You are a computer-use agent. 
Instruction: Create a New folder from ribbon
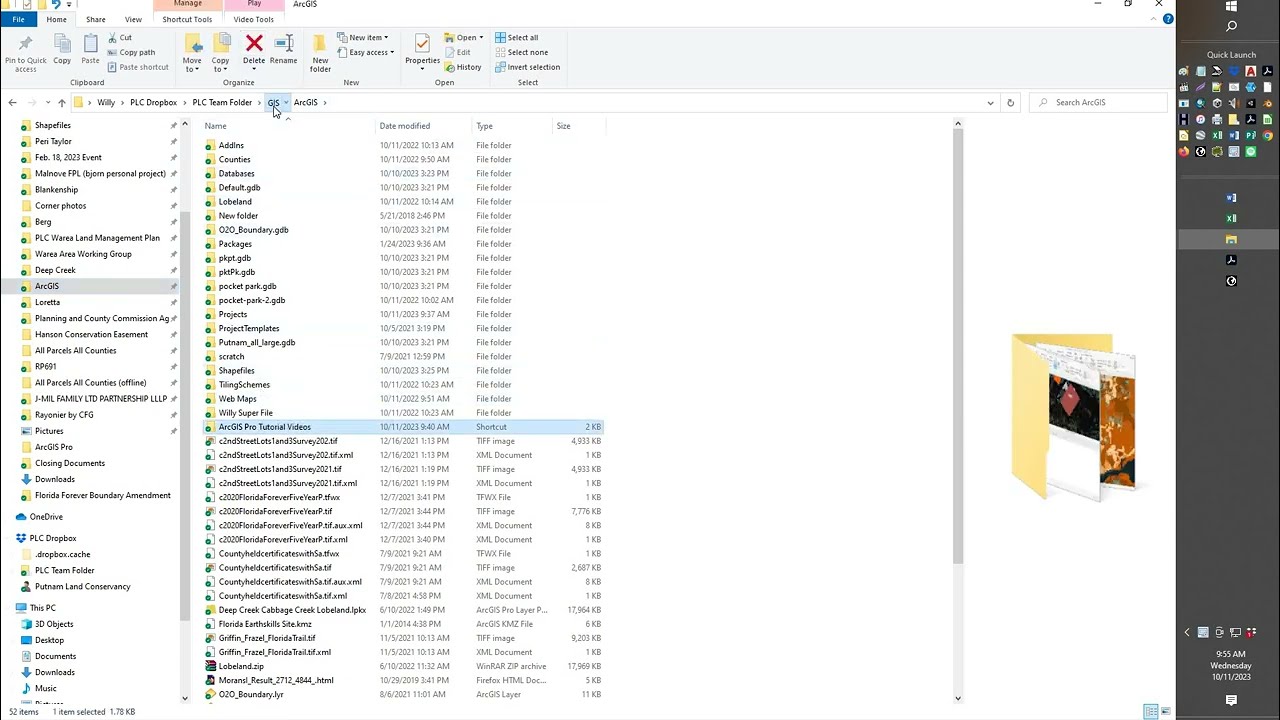point(320,52)
